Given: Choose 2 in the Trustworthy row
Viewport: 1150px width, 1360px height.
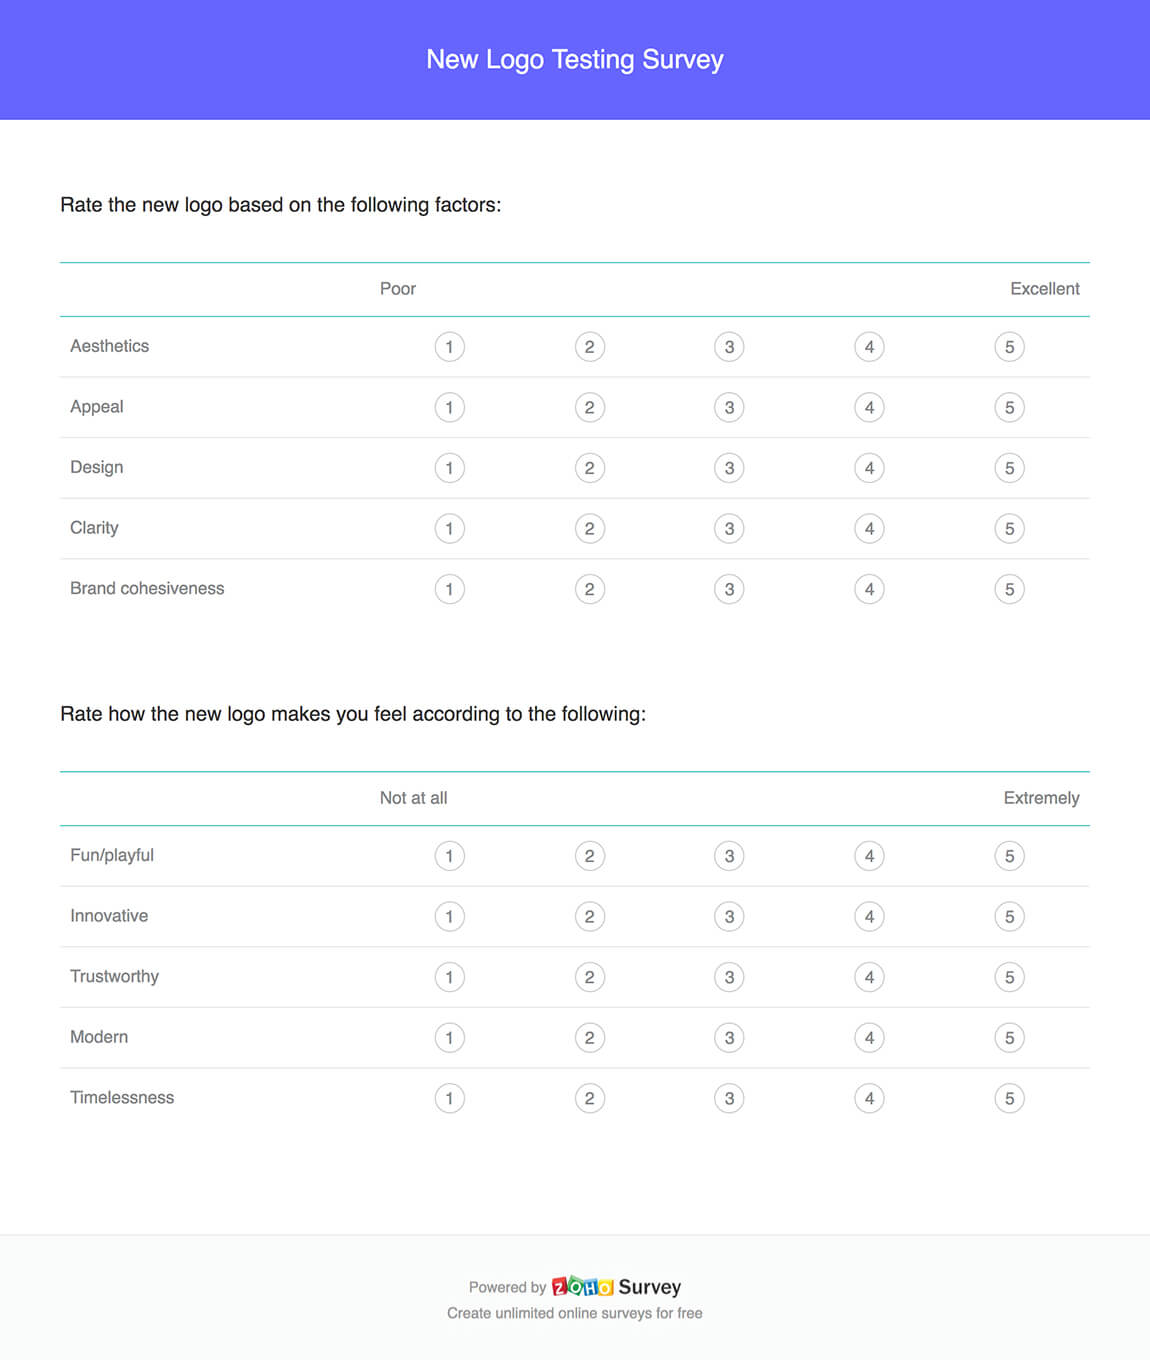Looking at the screenshot, I should [589, 977].
